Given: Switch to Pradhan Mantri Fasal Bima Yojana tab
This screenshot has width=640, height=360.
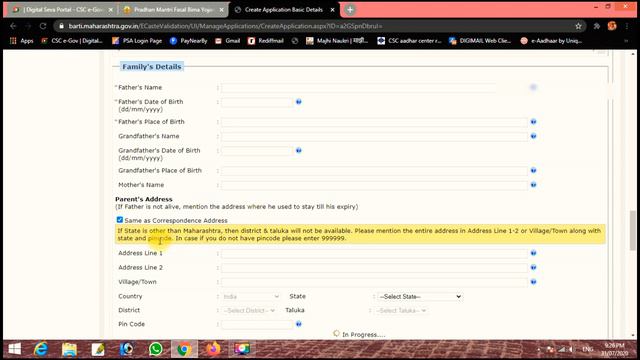Looking at the screenshot, I should coord(173,9).
